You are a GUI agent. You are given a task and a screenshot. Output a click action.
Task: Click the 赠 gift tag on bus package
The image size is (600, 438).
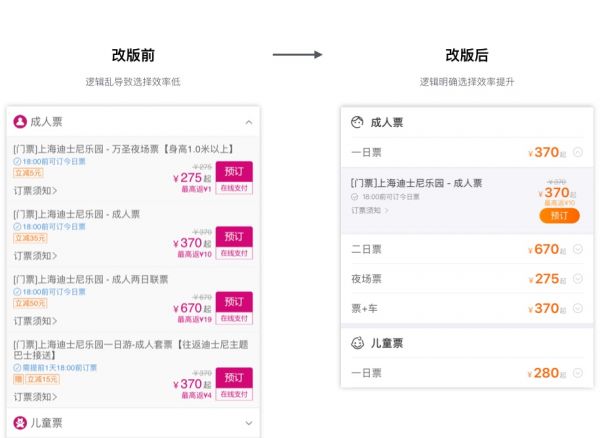click(x=18, y=379)
